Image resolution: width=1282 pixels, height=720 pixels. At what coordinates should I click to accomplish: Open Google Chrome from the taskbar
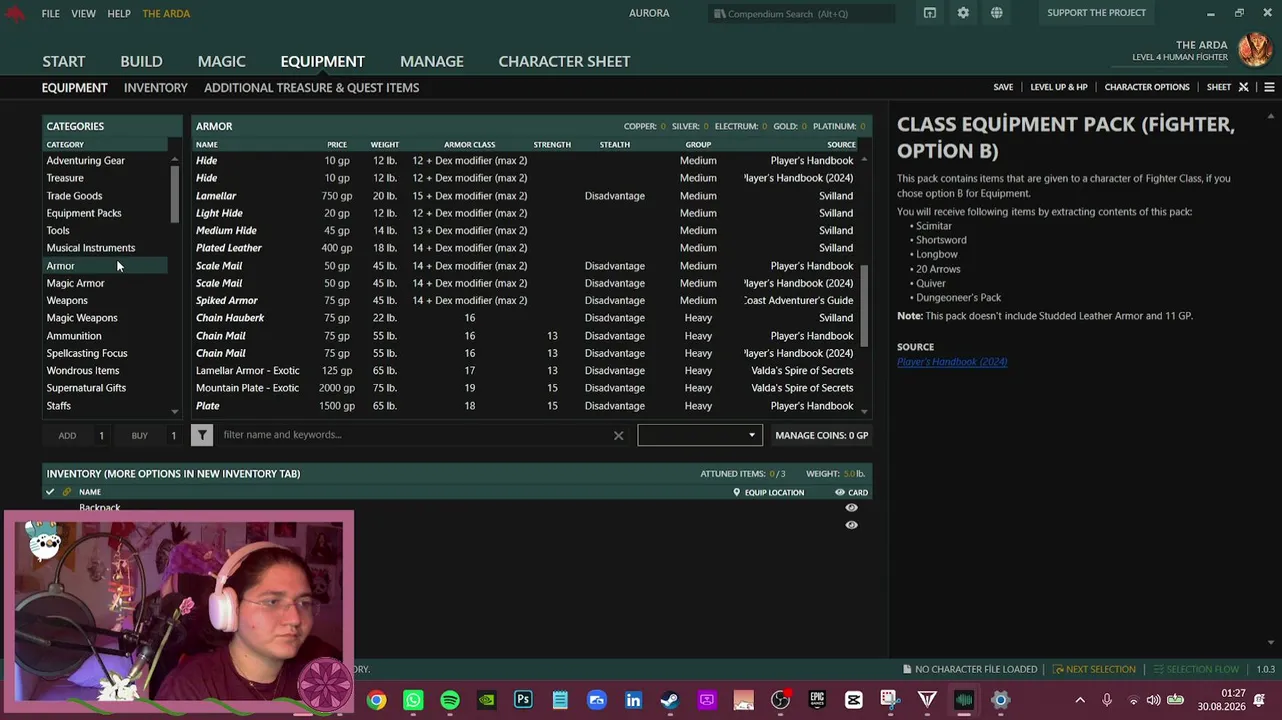[376, 700]
